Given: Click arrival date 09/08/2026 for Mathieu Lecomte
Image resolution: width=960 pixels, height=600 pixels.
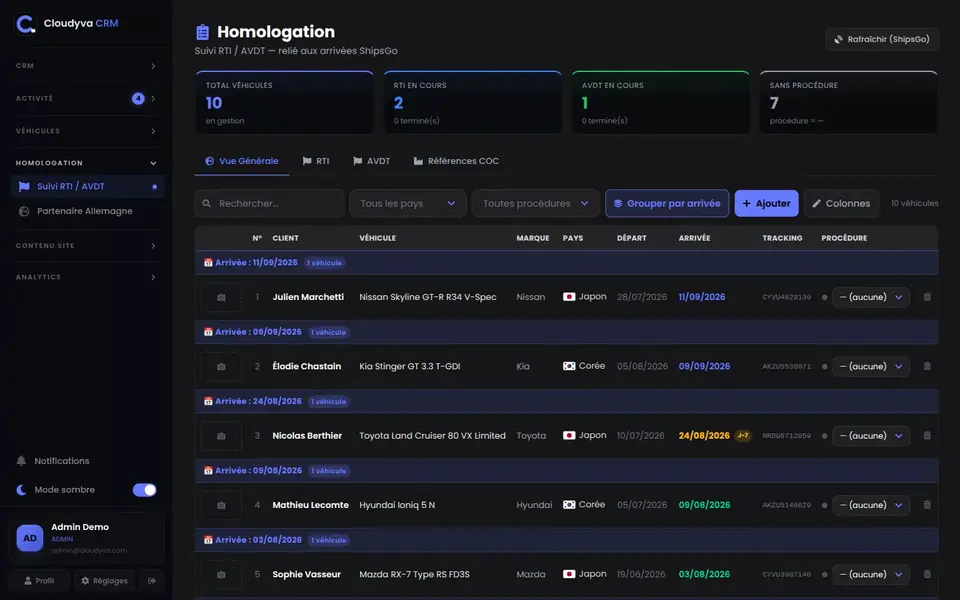Looking at the screenshot, I should coord(704,505).
